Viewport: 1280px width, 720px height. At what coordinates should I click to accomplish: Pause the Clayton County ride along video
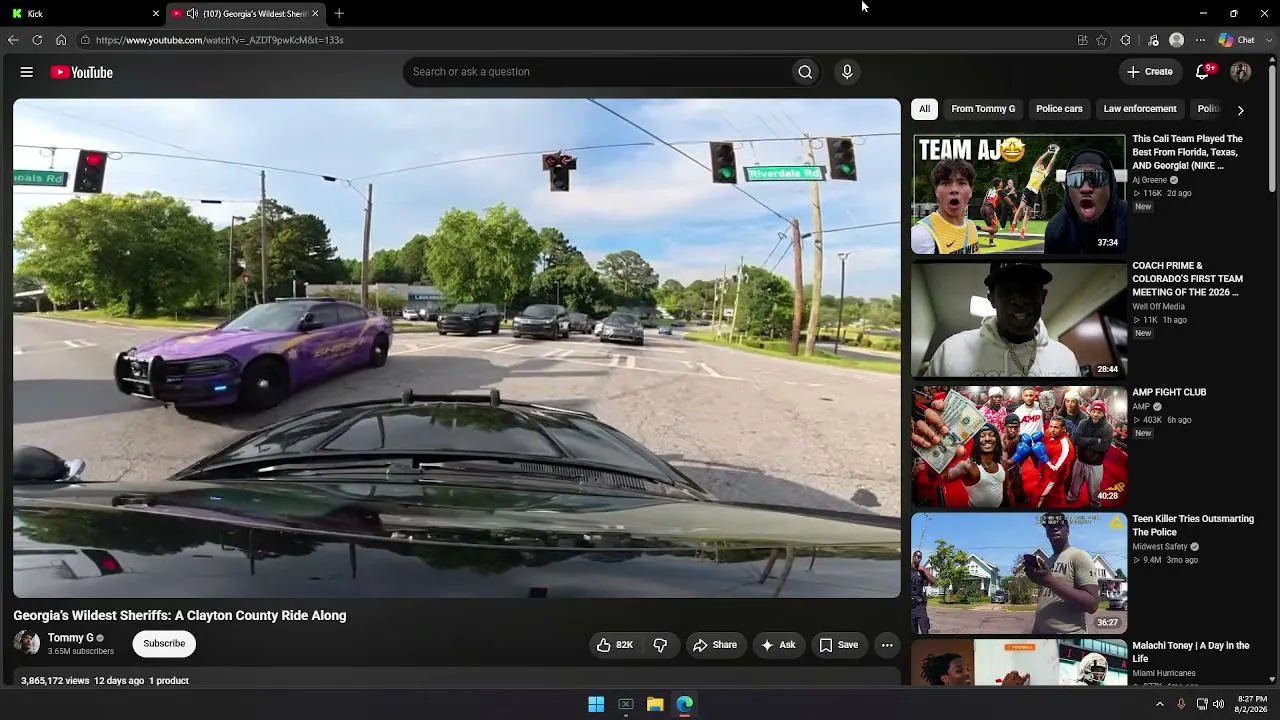(x=457, y=348)
